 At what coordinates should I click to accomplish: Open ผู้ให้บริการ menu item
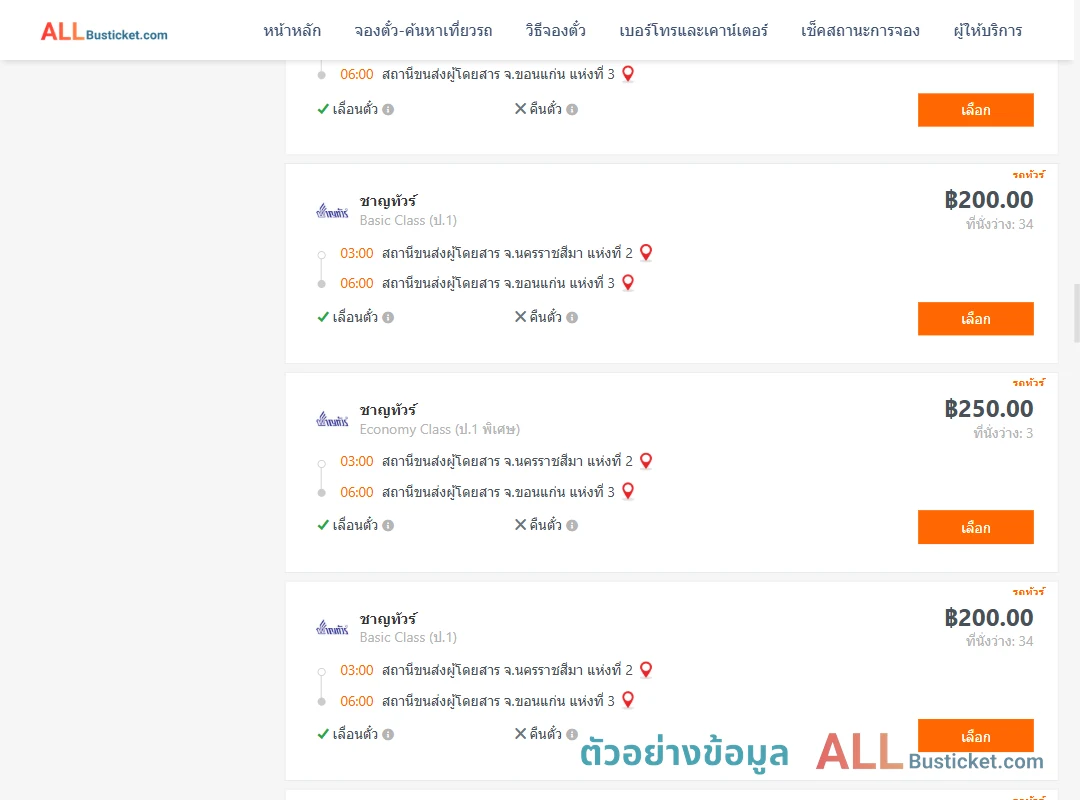pyautogui.click(x=987, y=31)
